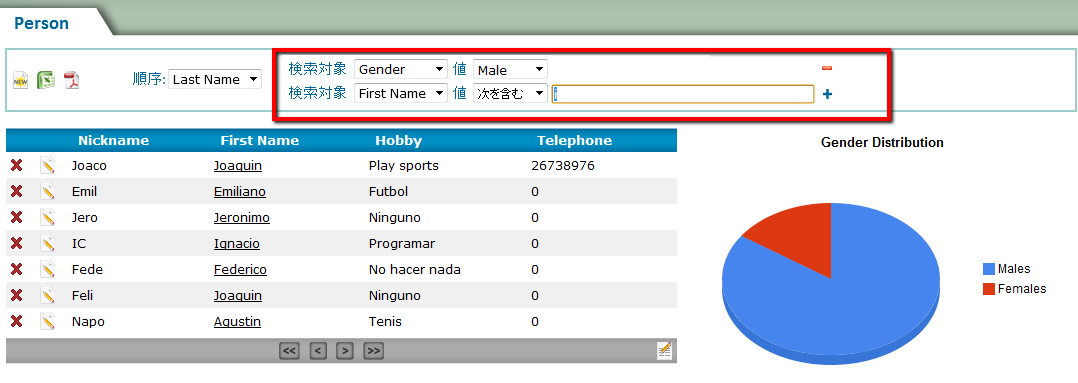Delete the Joaco row
1078x383 pixels.
click(16, 166)
